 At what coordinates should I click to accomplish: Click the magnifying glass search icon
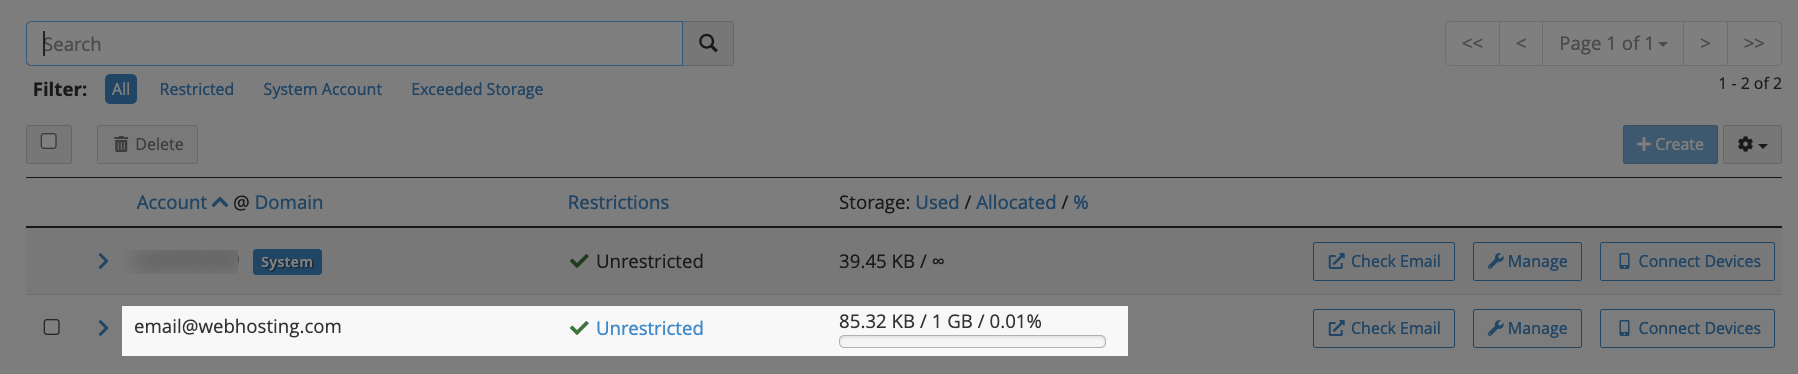[708, 44]
